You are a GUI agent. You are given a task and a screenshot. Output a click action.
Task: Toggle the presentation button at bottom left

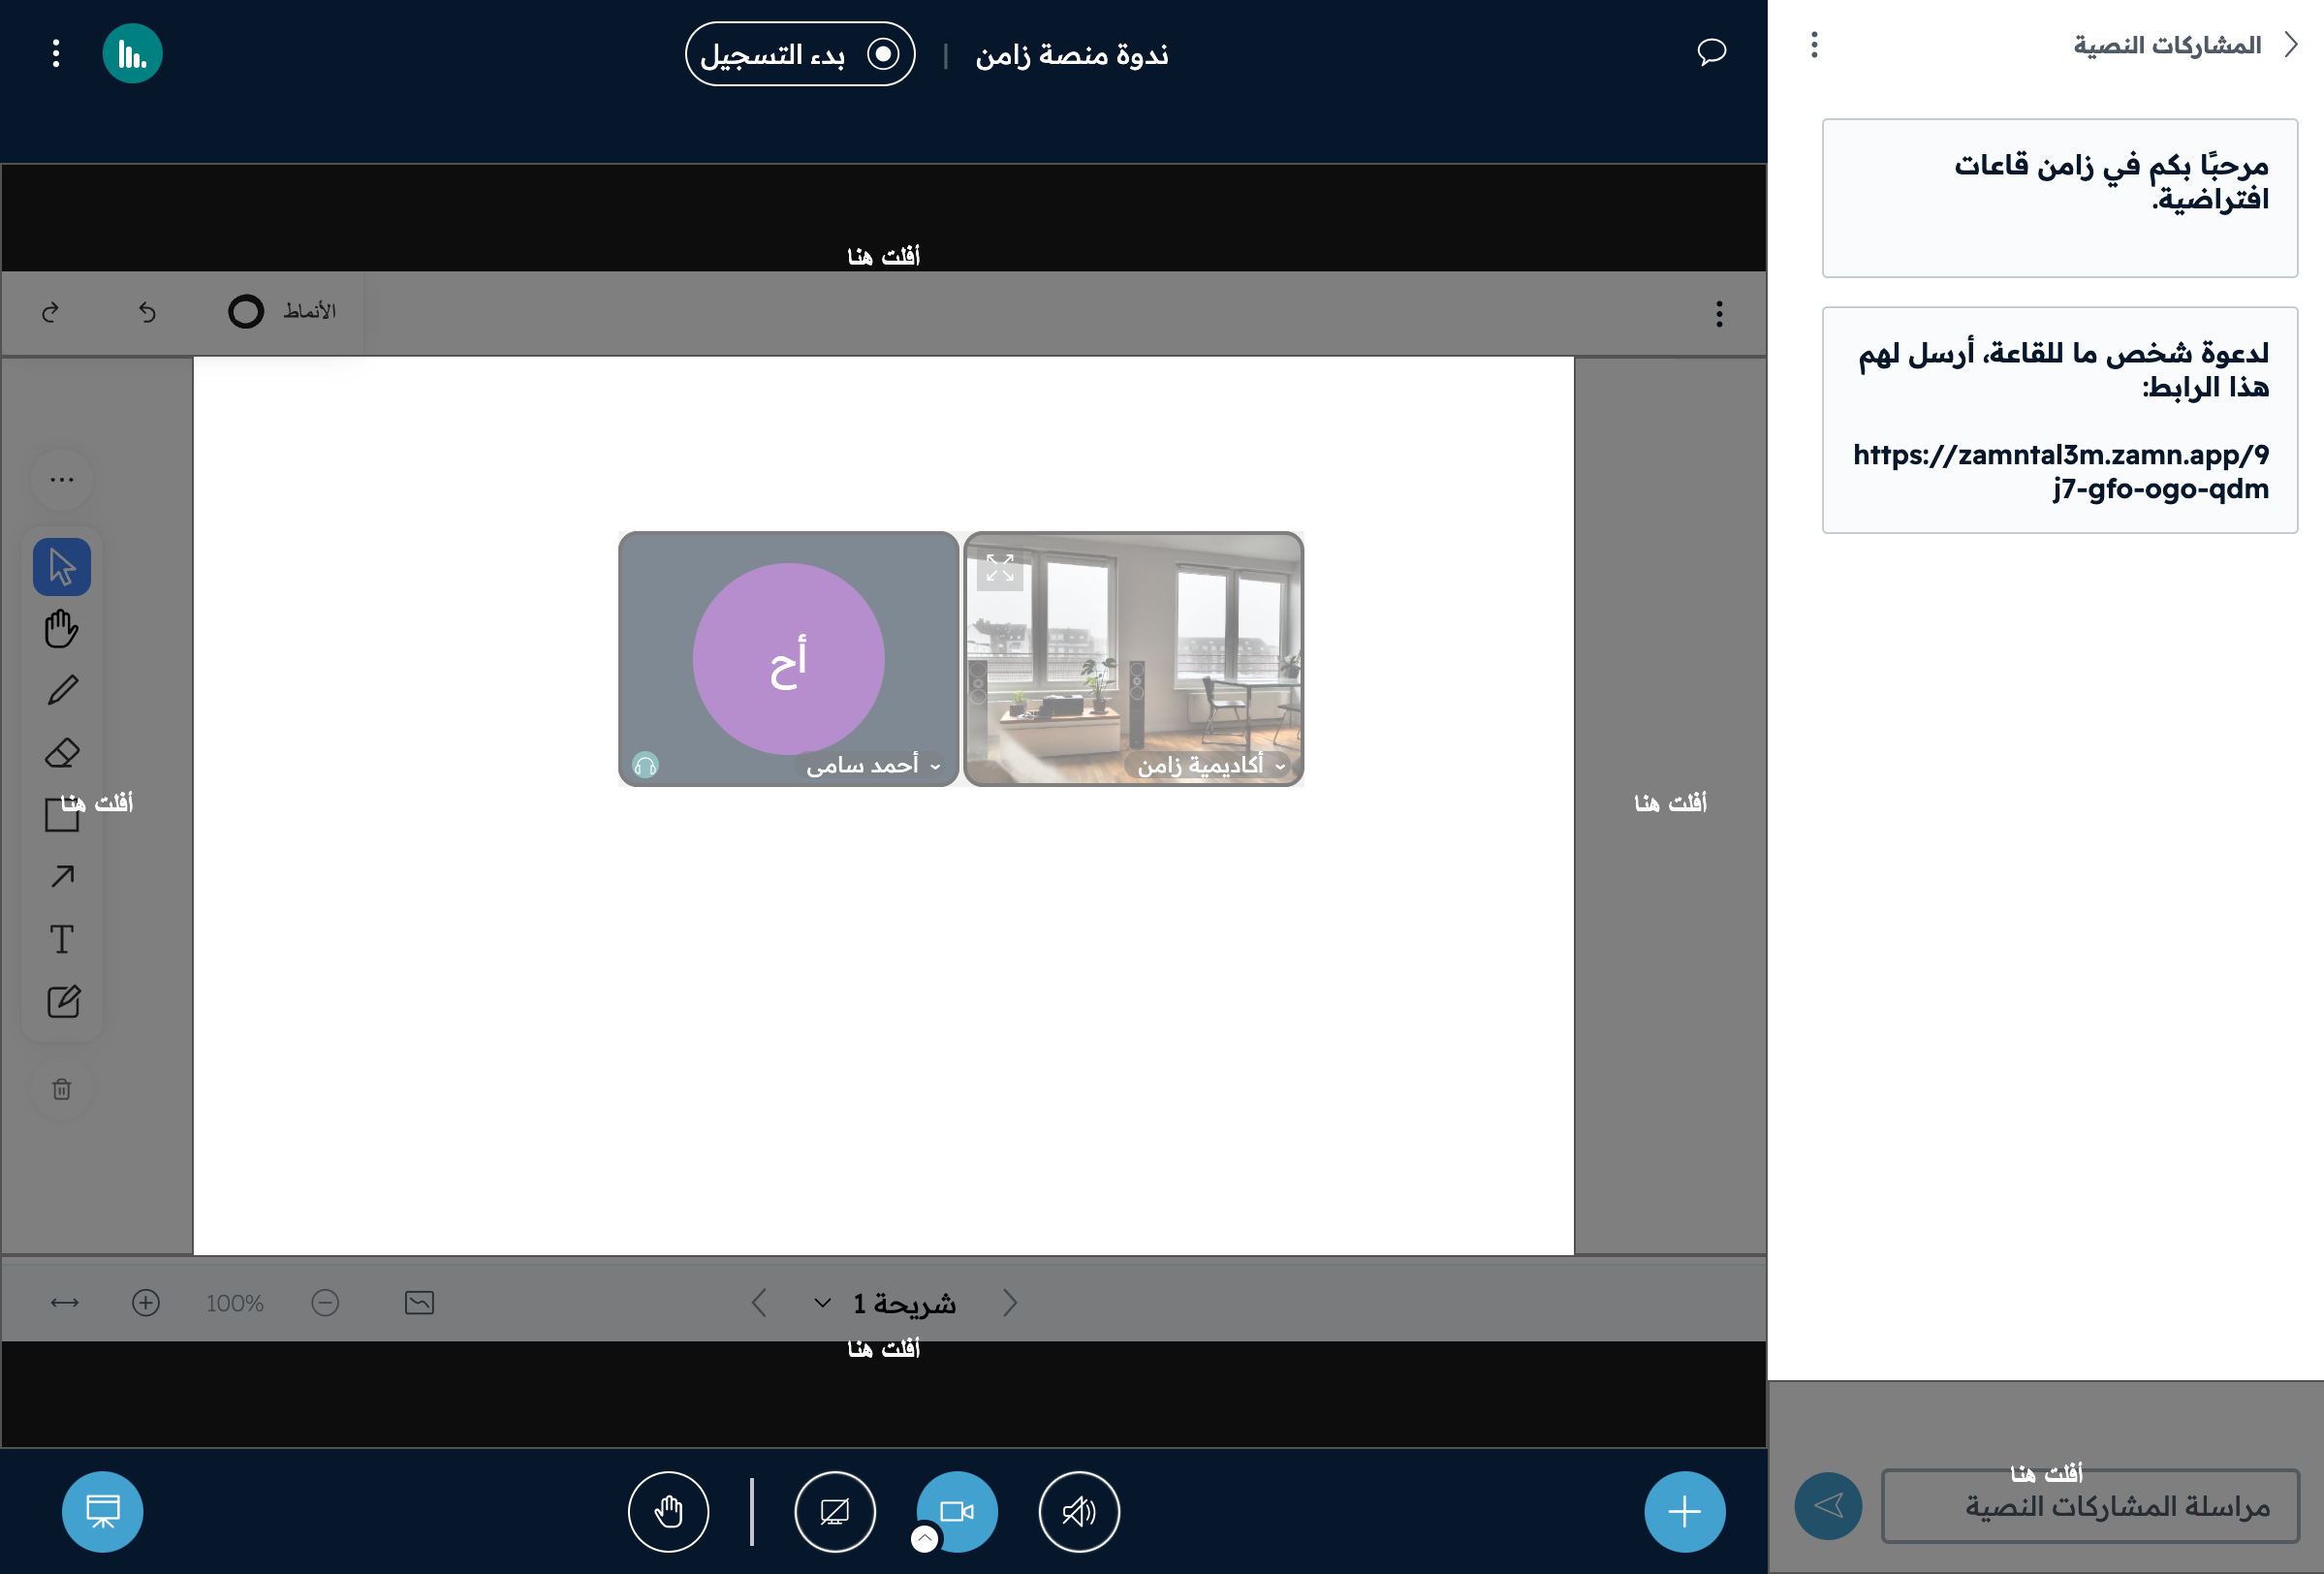coord(102,1511)
